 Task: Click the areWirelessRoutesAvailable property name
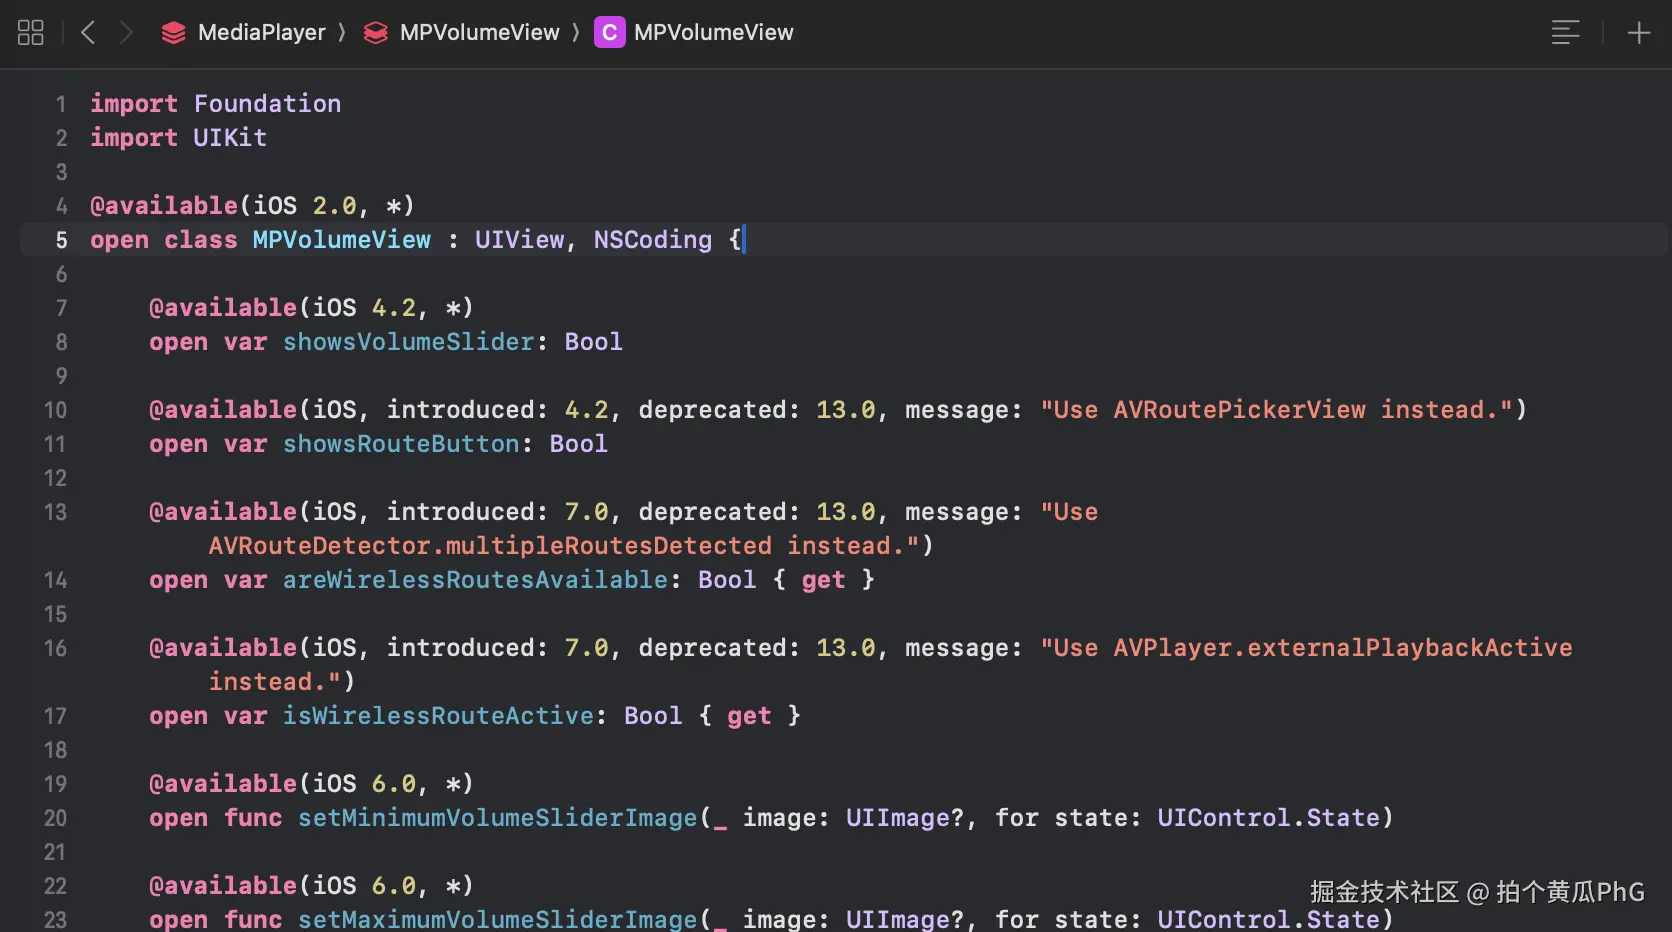click(475, 580)
